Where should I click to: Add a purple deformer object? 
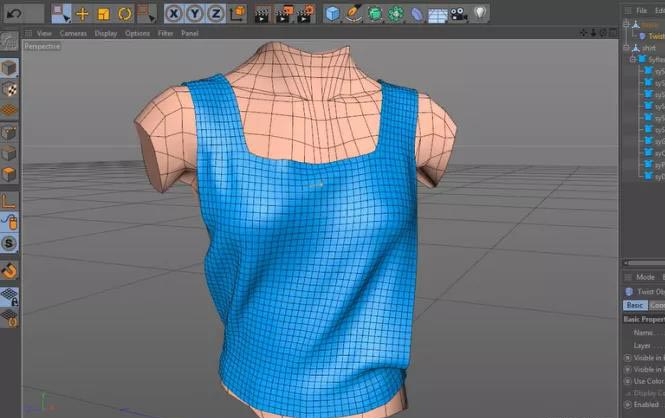coord(416,14)
